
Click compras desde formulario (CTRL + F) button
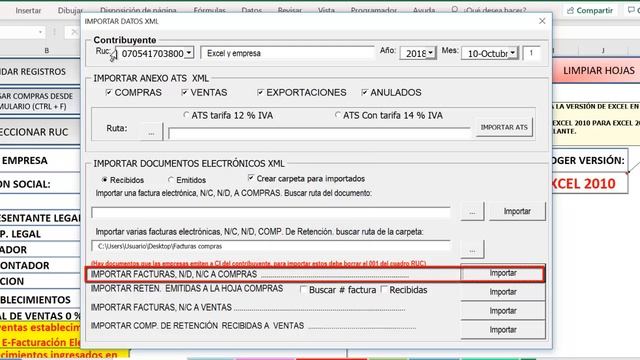tap(40, 101)
